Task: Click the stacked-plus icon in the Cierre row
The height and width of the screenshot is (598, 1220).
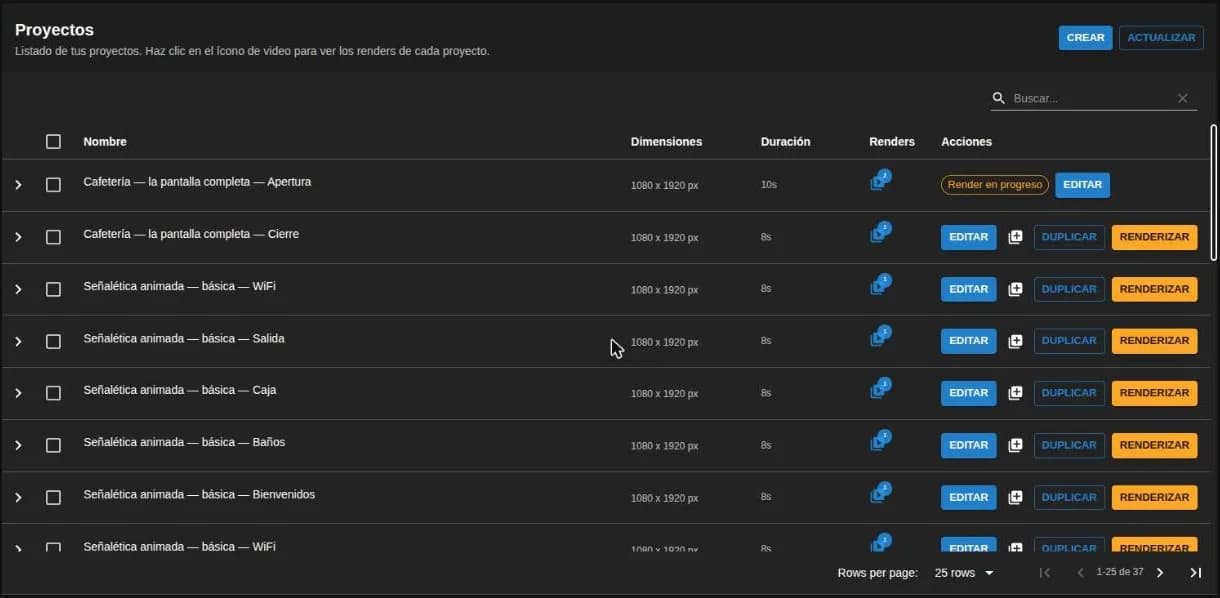Action: point(1015,237)
